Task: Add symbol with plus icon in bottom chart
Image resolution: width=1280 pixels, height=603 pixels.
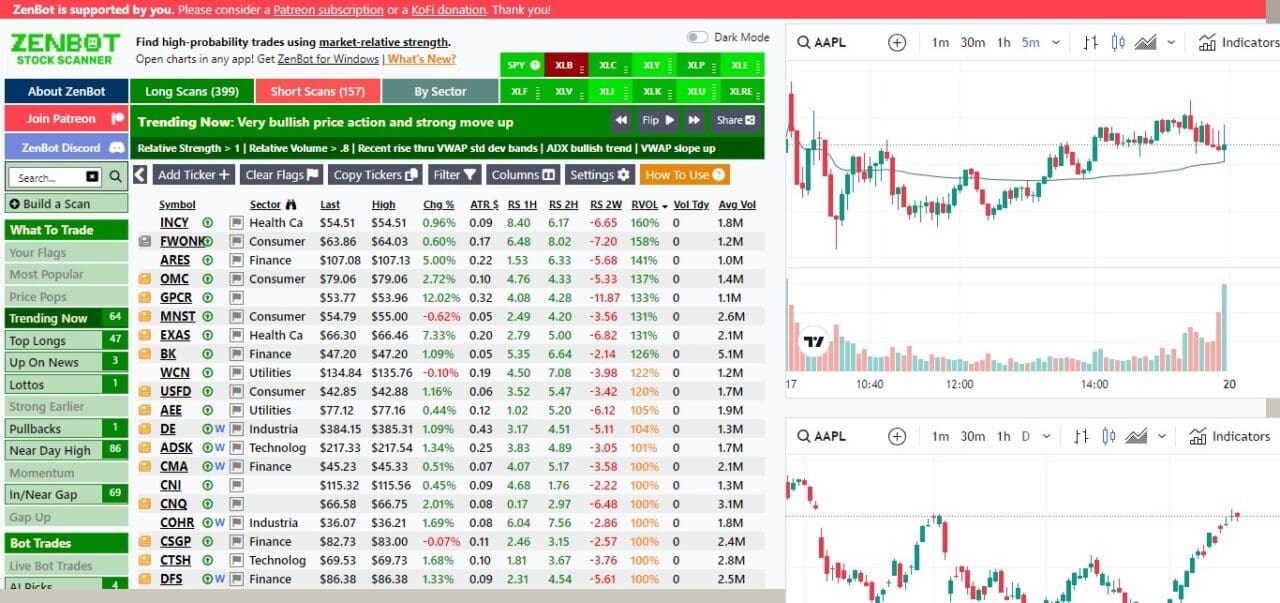Action: 897,436
